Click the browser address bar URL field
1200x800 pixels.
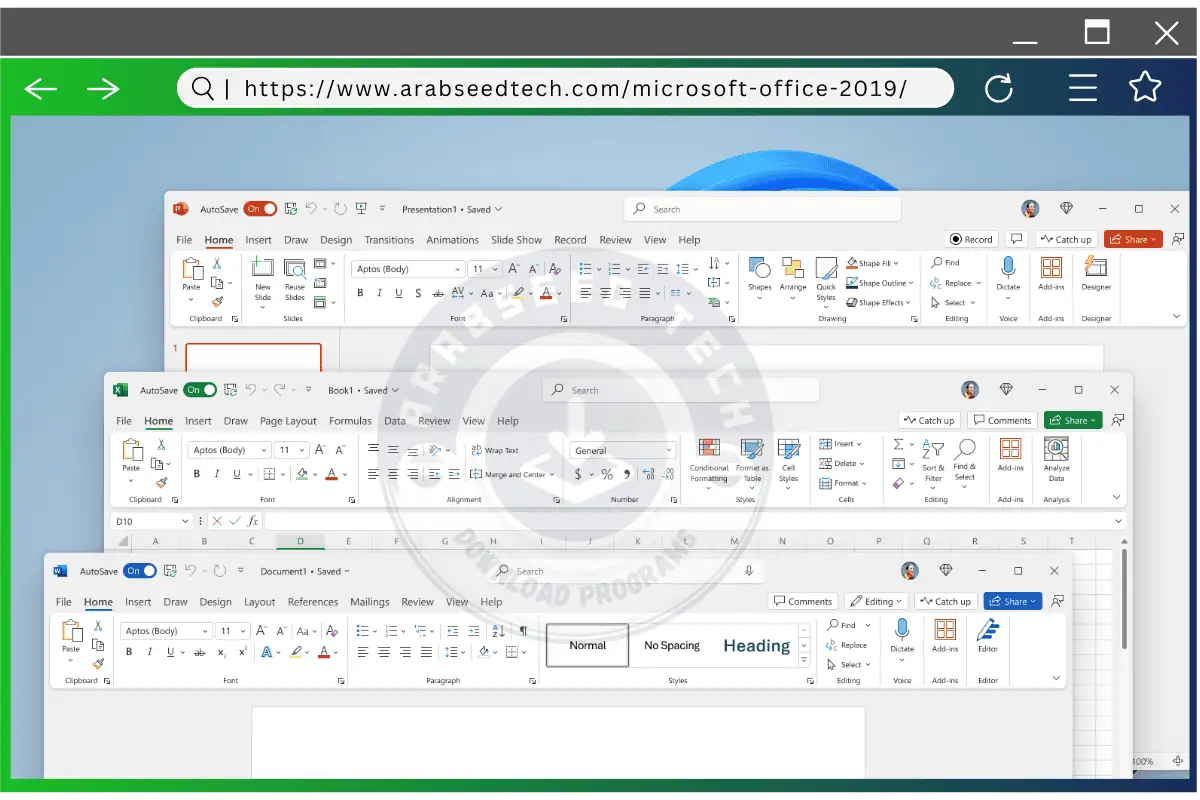click(x=575, y=88)
